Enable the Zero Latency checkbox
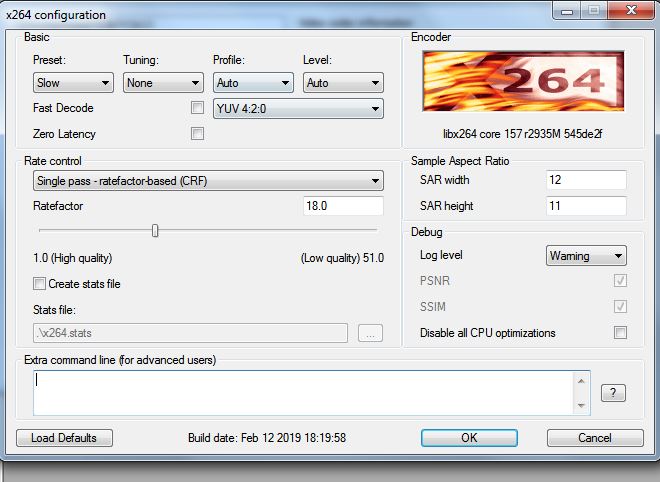 coord(197,133)
